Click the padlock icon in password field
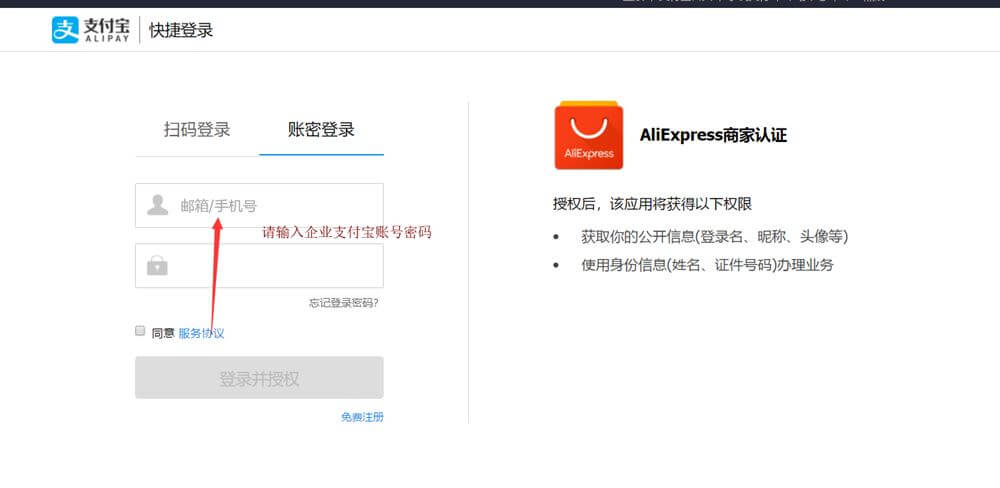The image size is (1000, 488). click(x=157, y=266)
